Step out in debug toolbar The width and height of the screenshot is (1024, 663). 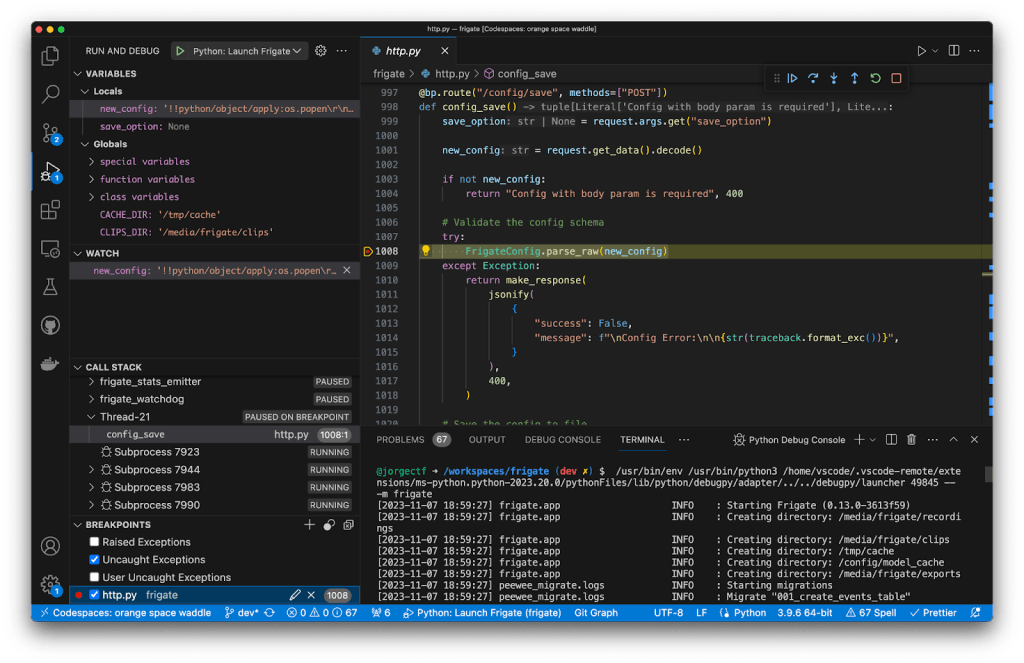(x=855, y=78)
